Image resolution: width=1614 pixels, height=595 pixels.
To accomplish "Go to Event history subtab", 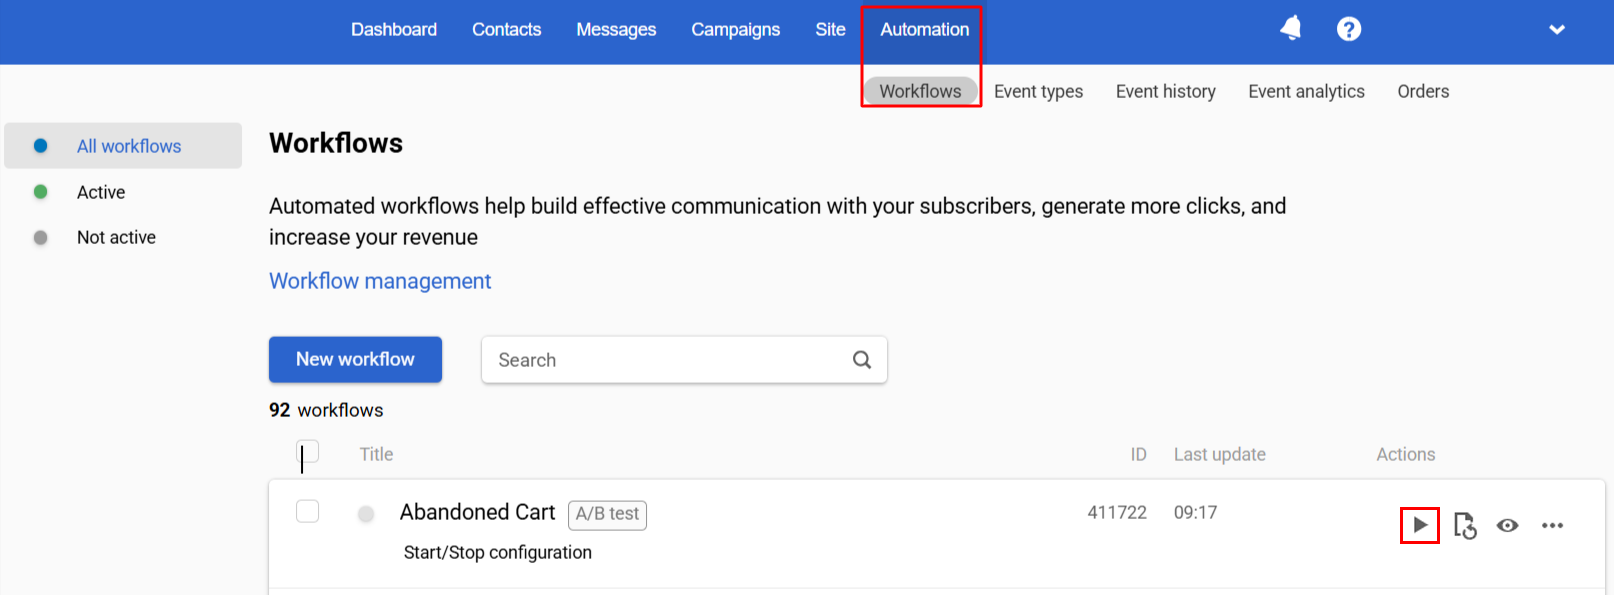I will (1166, 91).
